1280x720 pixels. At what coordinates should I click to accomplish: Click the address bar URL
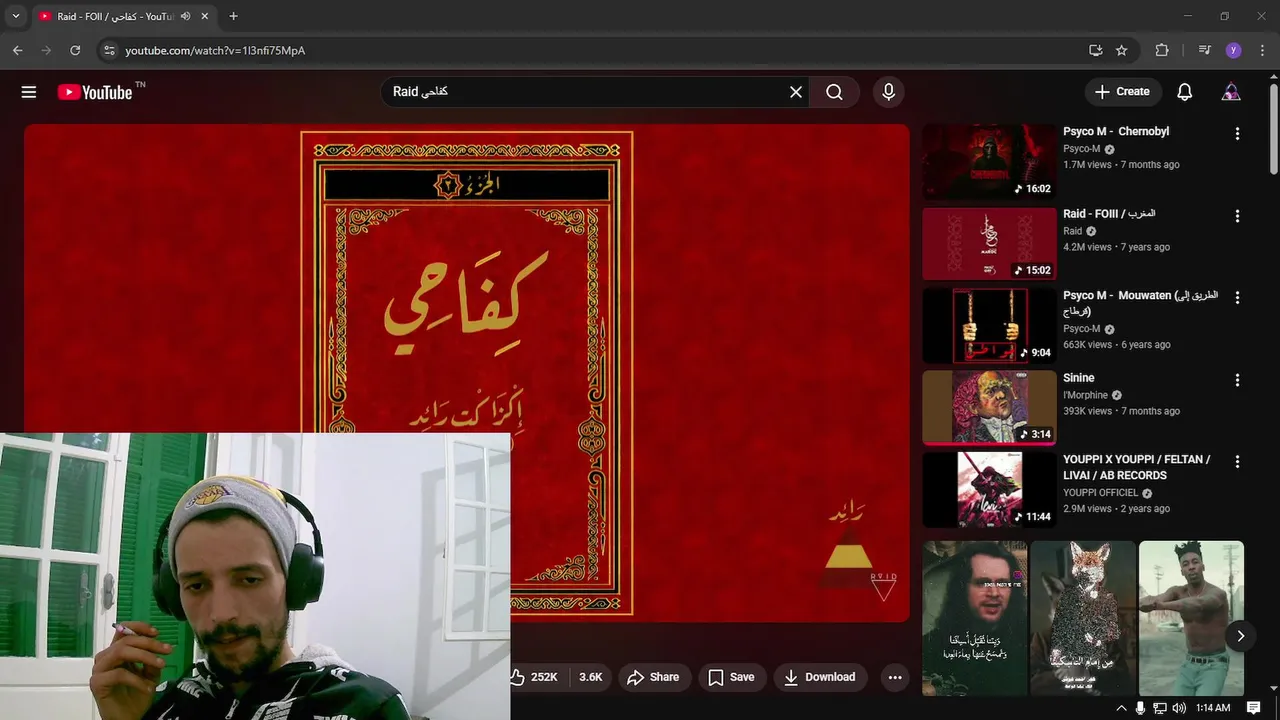(x=215, y=50)
